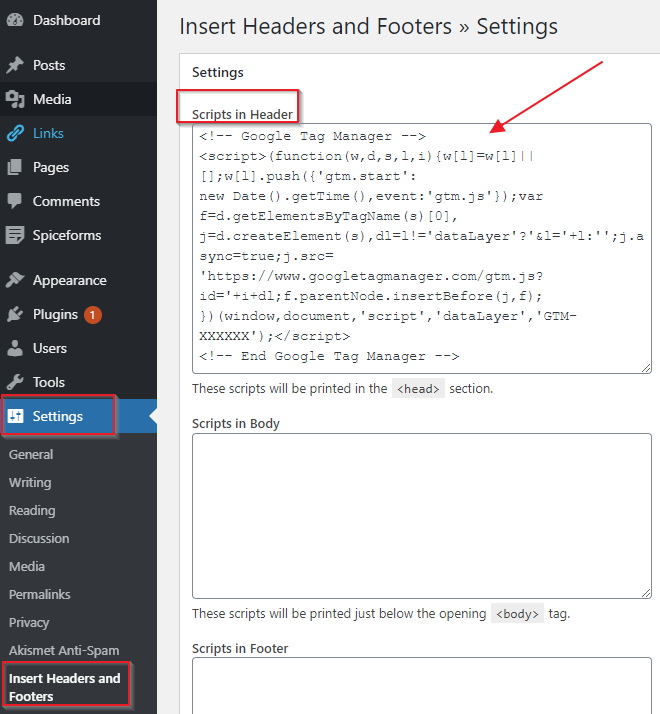Open the Posts menu item
This screenshot has width=660, height=714.
coord(78,65)
